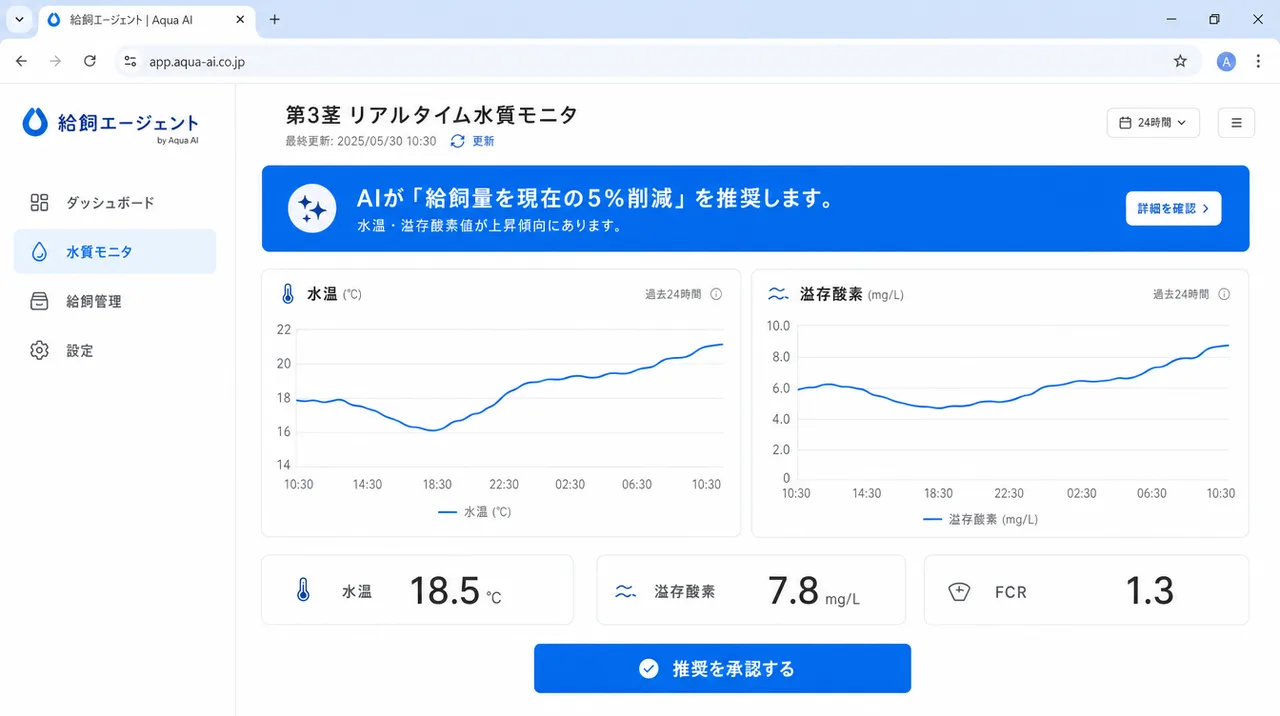This screenshot has height=716, width=1280.
Task: Click the calendar icon in 24時間 selector
Action: tap(1125, 123)
